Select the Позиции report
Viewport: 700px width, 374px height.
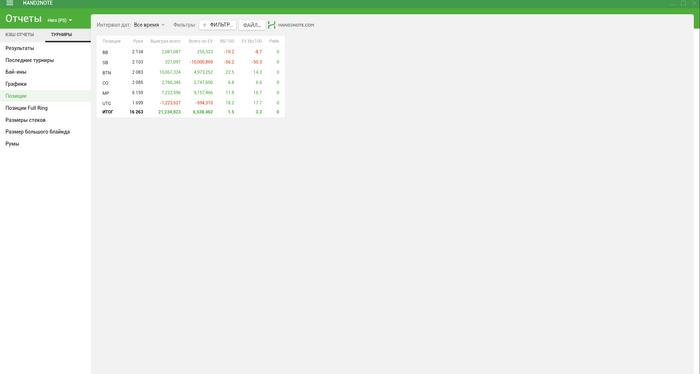pyautogui.click(x=45, y=96)
